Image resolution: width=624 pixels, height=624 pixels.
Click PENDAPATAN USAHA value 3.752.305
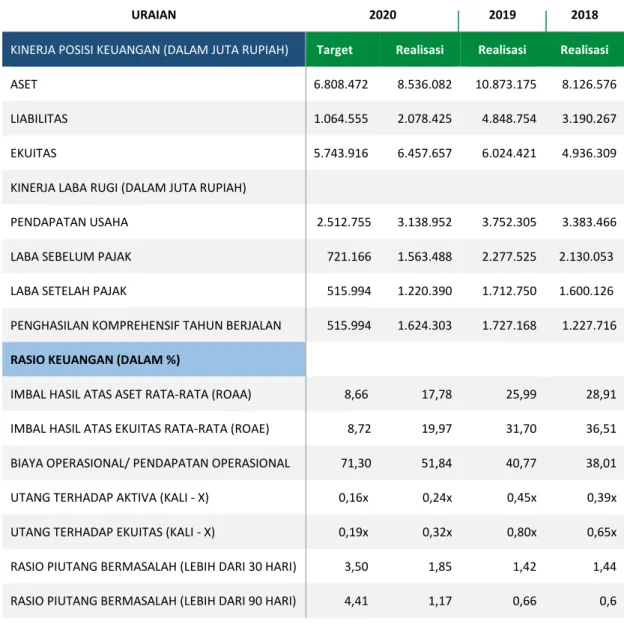click(x=509, y=222)
